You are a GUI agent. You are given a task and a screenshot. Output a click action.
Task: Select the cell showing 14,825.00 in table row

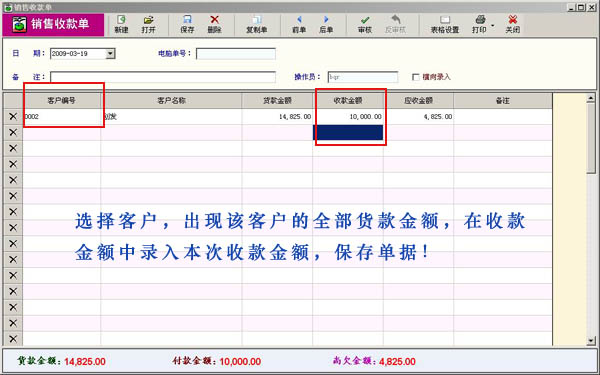point(277,116)
